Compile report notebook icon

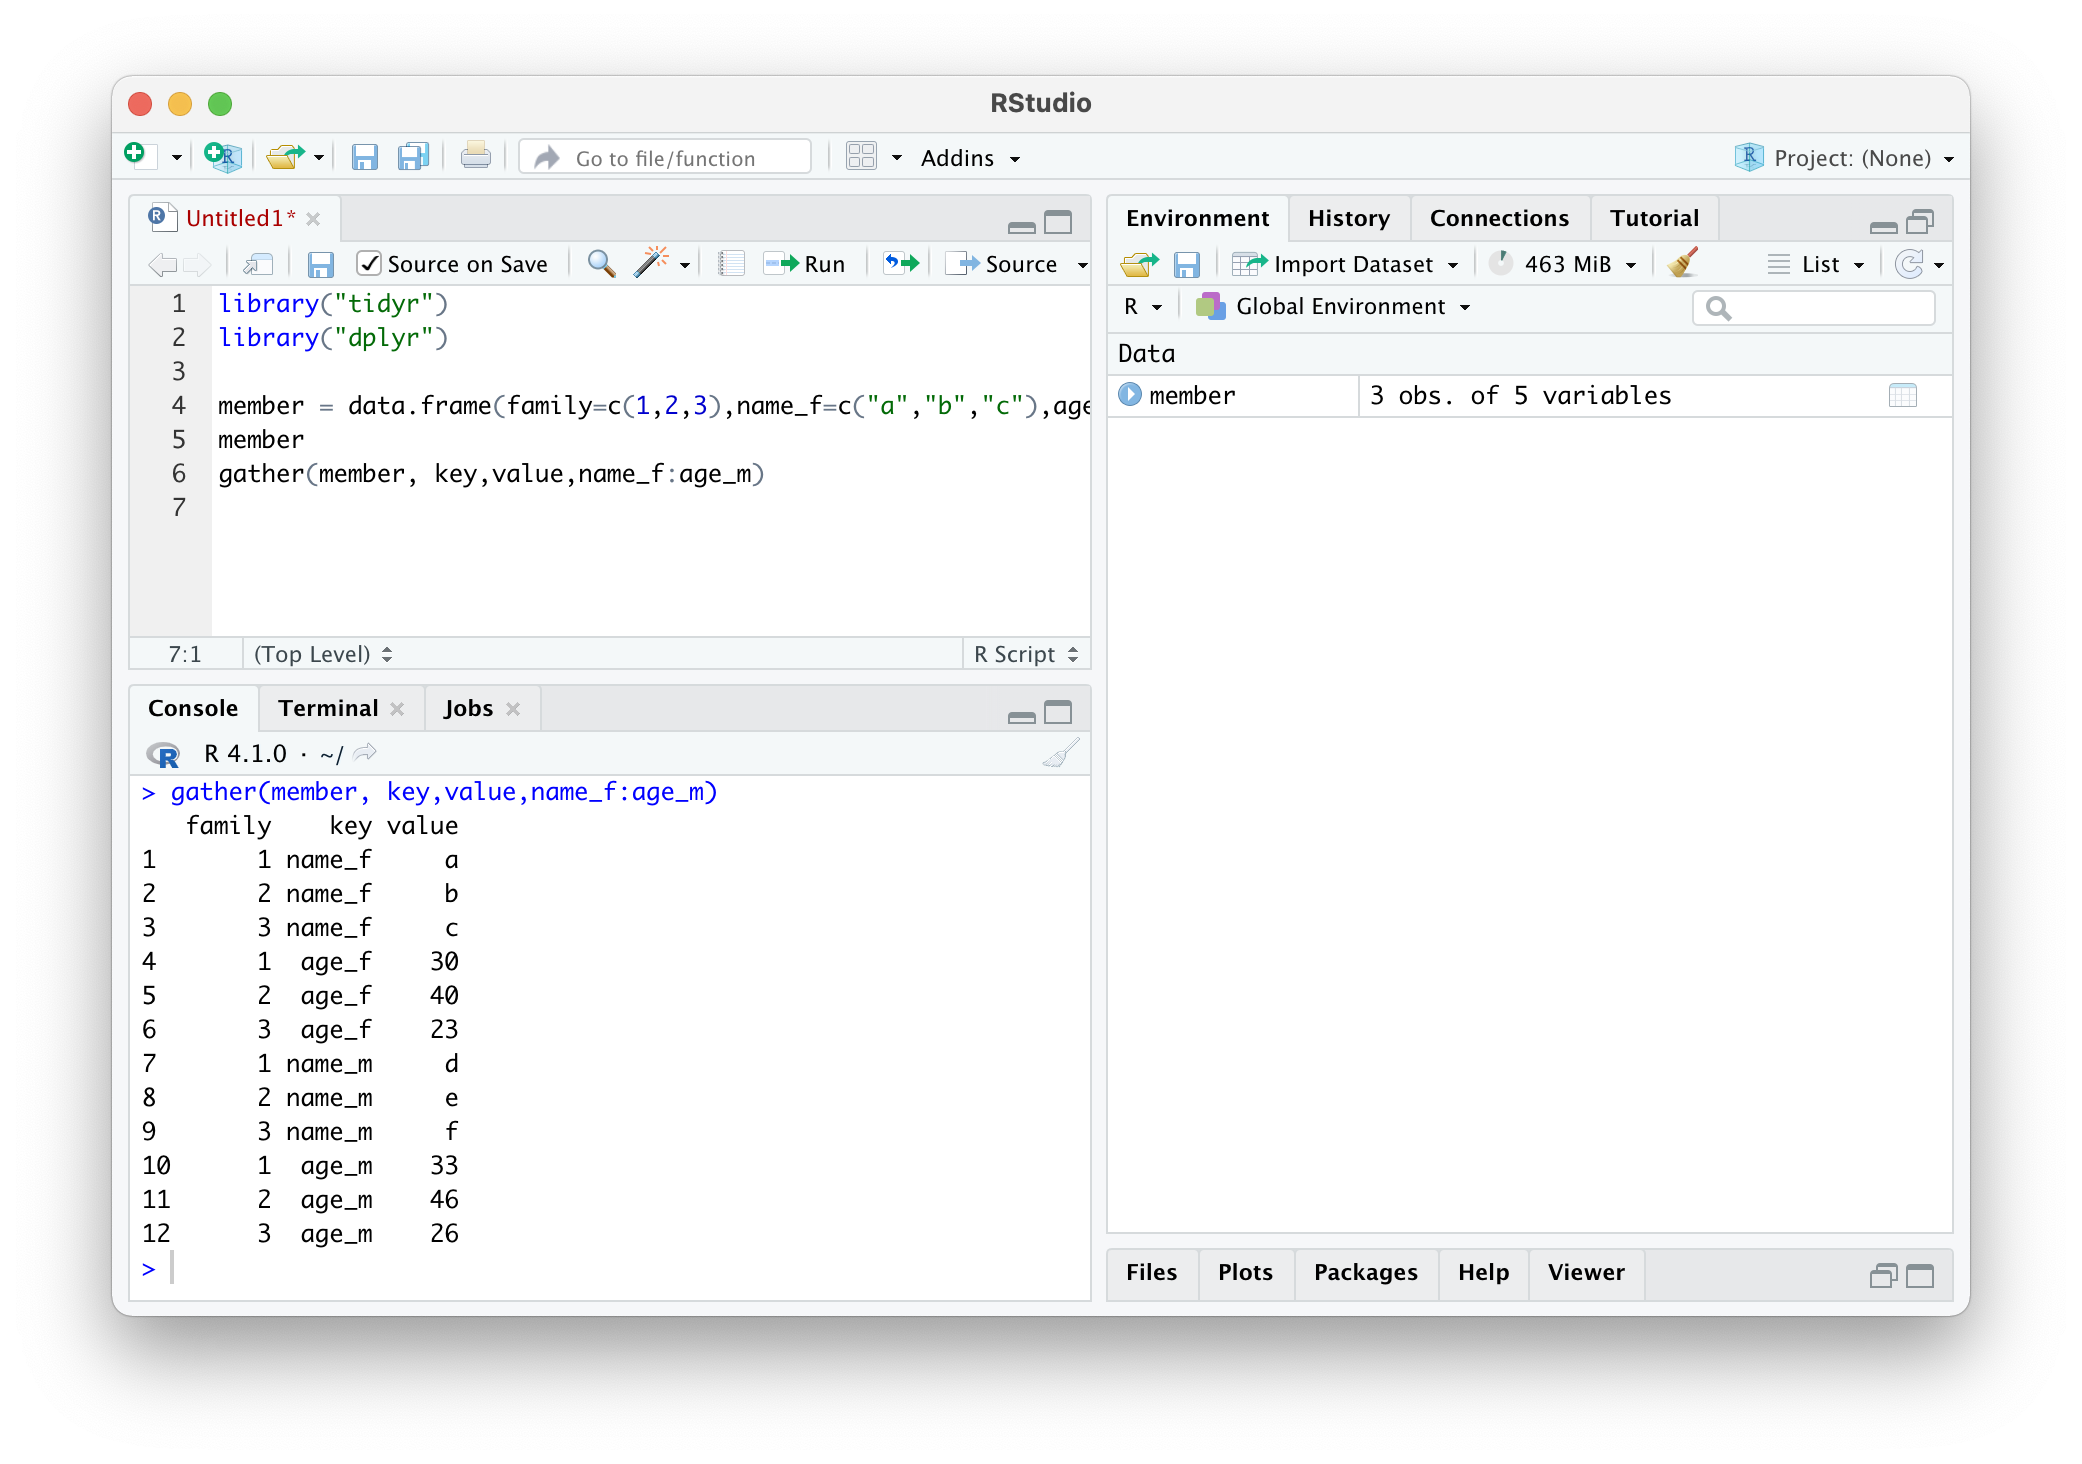(731, 263)
